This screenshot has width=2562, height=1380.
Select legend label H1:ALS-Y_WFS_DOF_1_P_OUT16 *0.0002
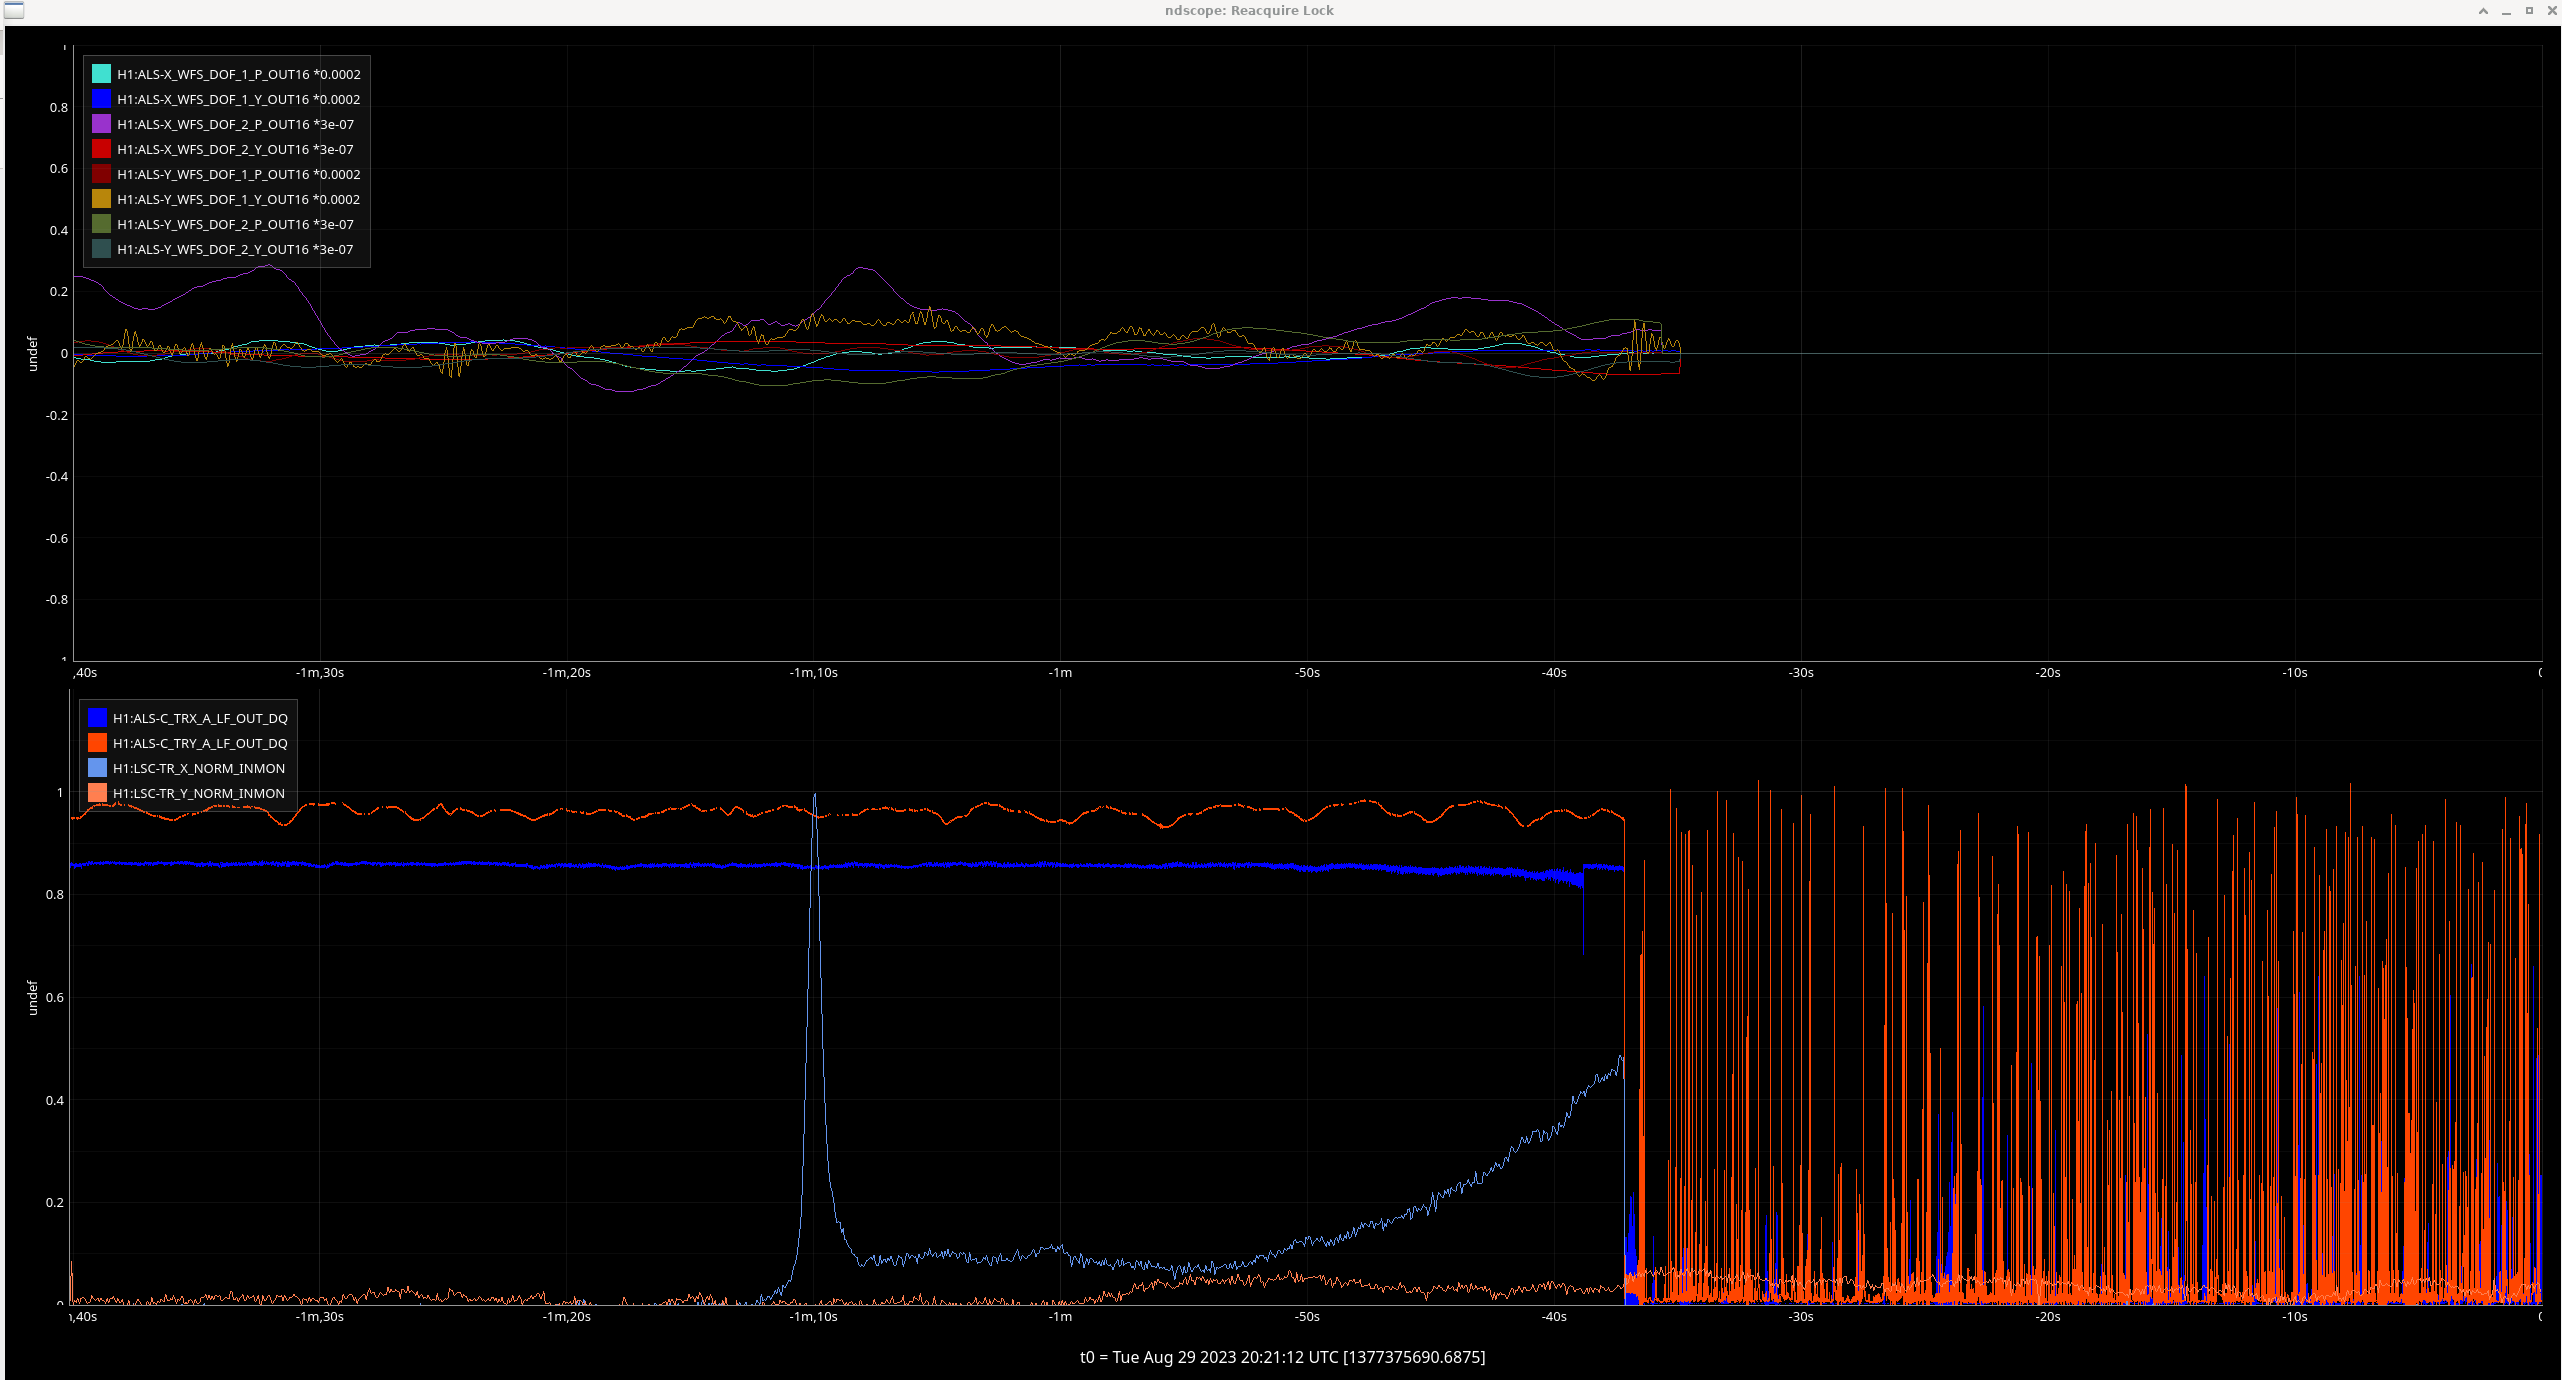pyautogui.click(x=239, y=174)
